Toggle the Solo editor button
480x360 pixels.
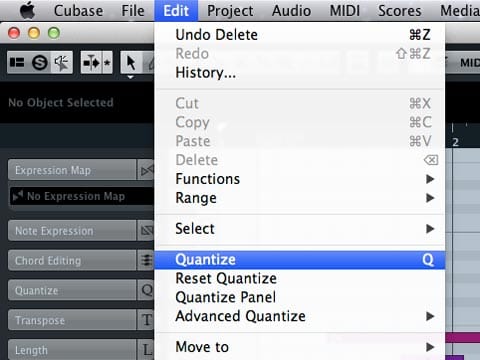point(40,62)
